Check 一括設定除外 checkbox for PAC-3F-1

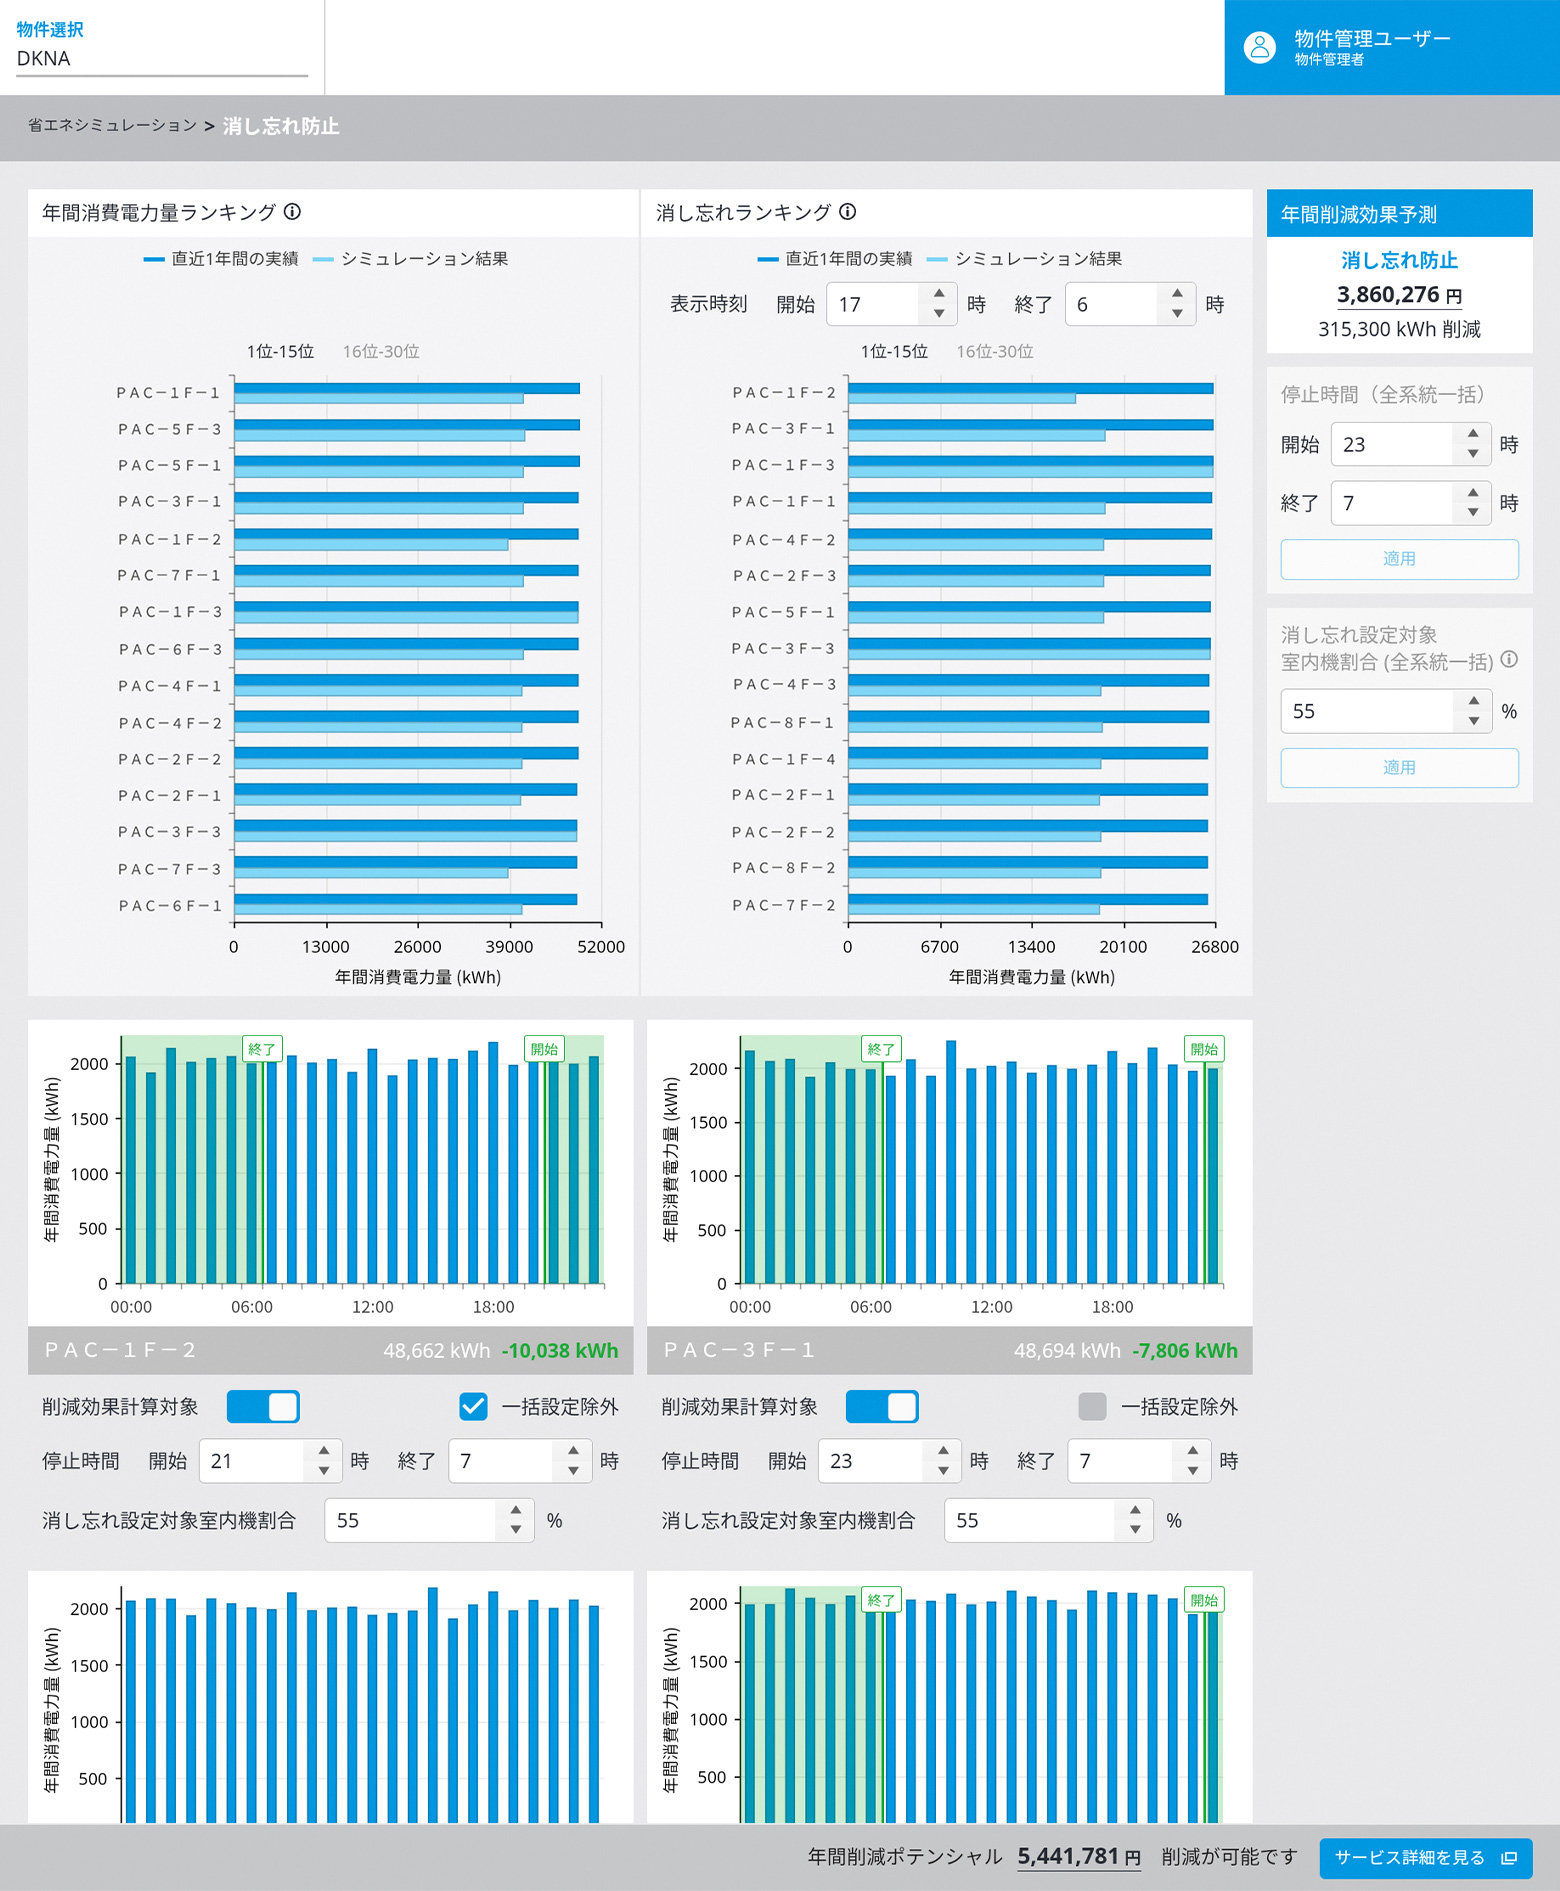[x=1092, y=1407]
